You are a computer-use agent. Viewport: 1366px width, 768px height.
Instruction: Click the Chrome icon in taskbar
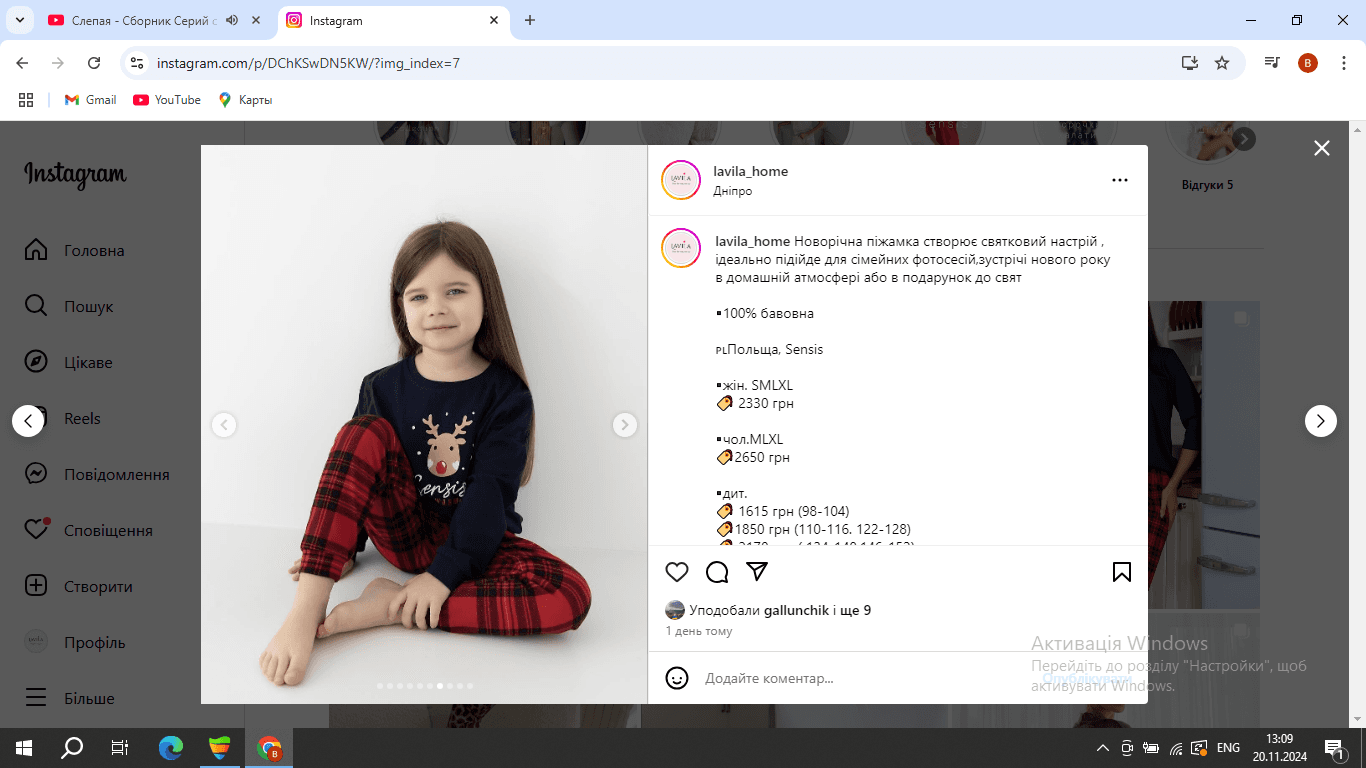click(269, 747)
